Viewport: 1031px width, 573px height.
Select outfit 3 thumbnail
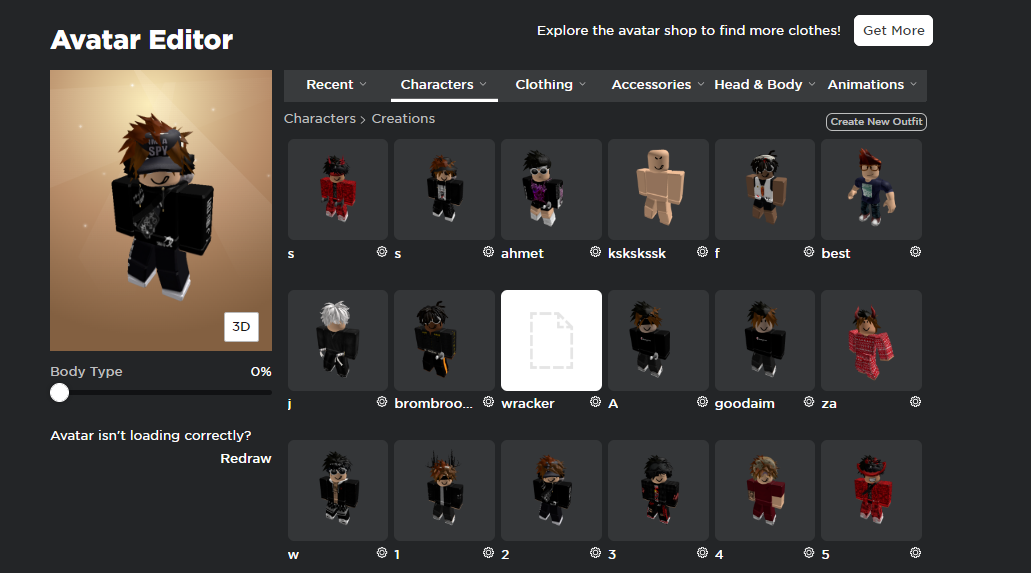[658, 491]
